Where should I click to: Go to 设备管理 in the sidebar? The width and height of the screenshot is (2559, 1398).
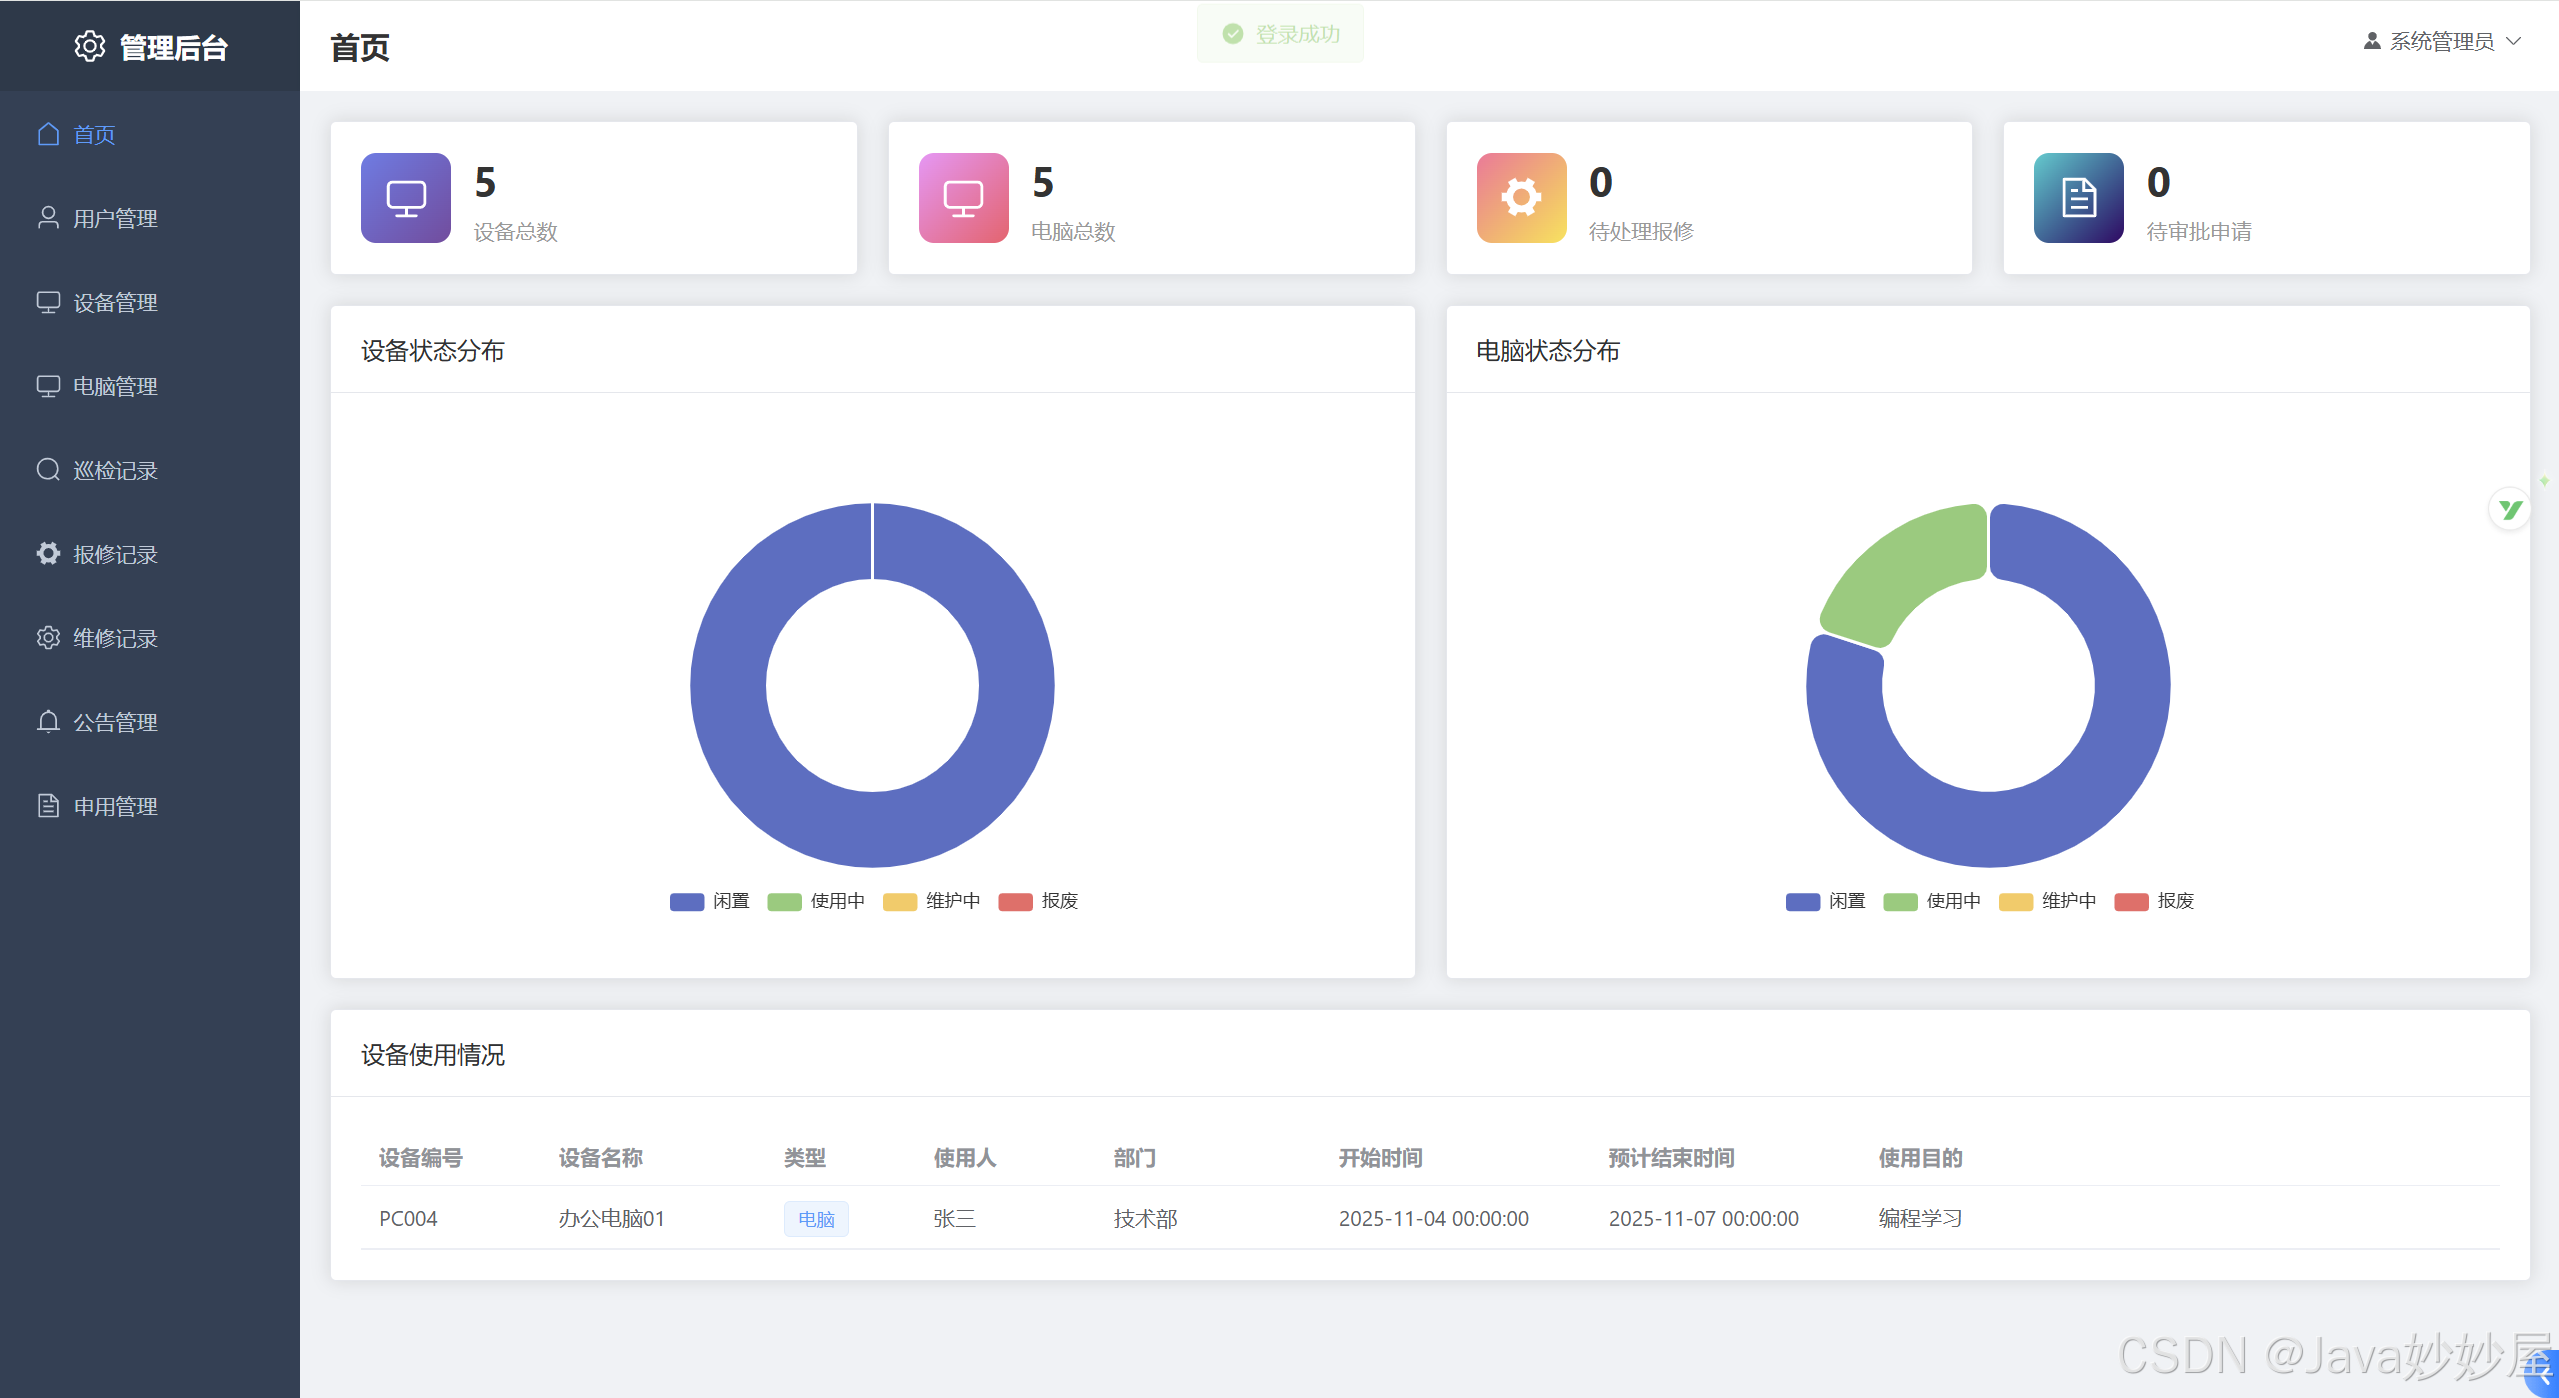tap(150, 302)
